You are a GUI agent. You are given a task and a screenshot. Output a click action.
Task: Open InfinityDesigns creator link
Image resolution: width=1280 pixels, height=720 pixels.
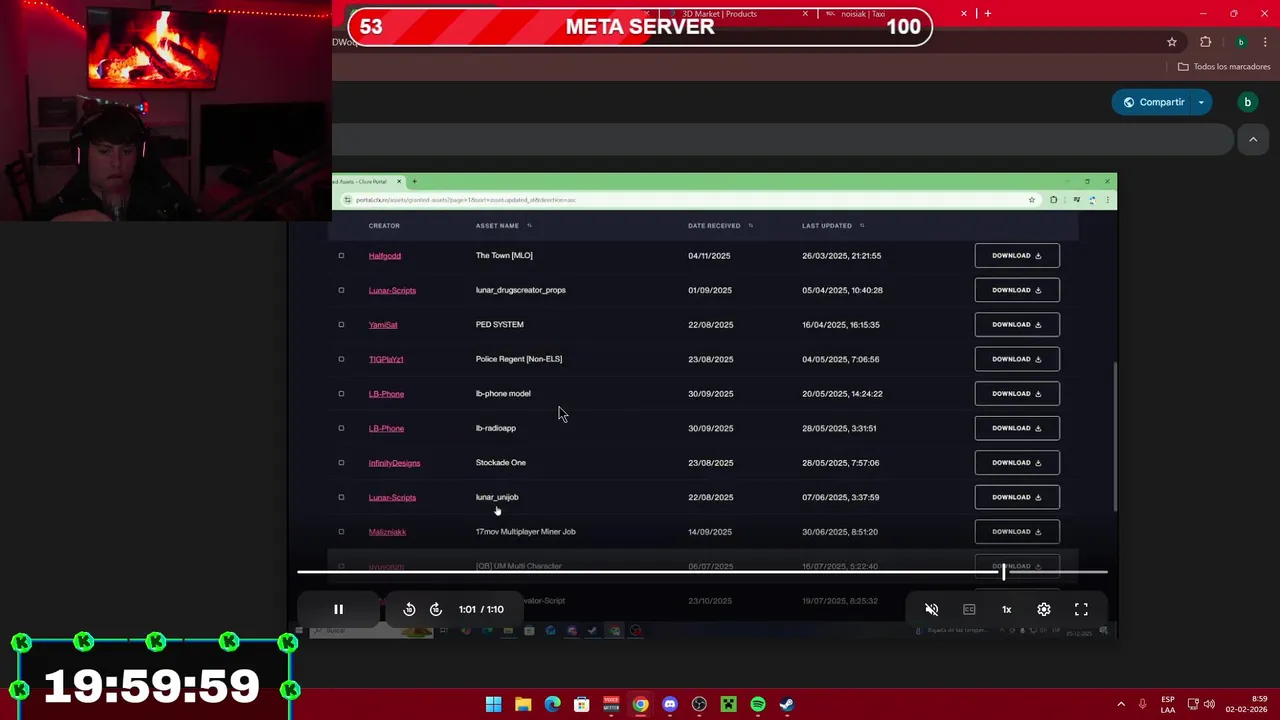click(x=394, y=463)
